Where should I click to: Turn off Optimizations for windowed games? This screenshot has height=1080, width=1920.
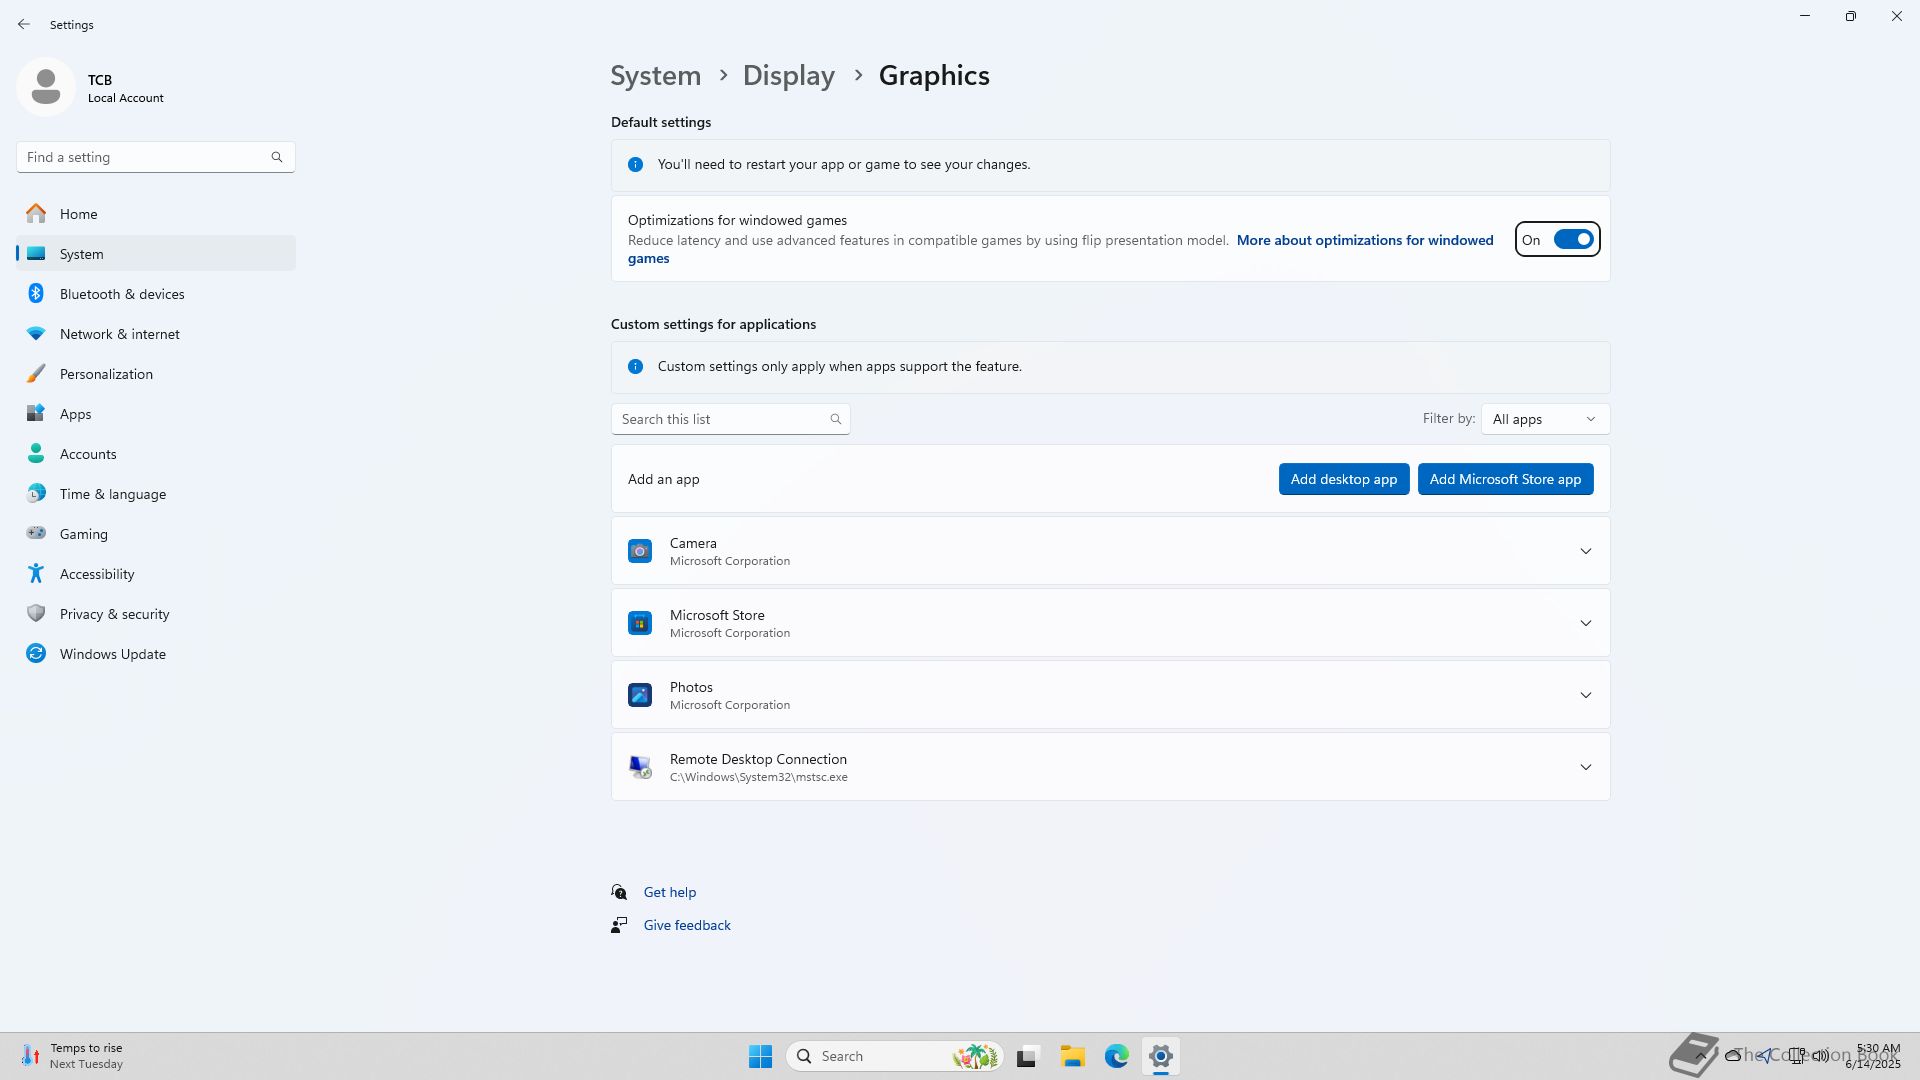point(1572,240)
